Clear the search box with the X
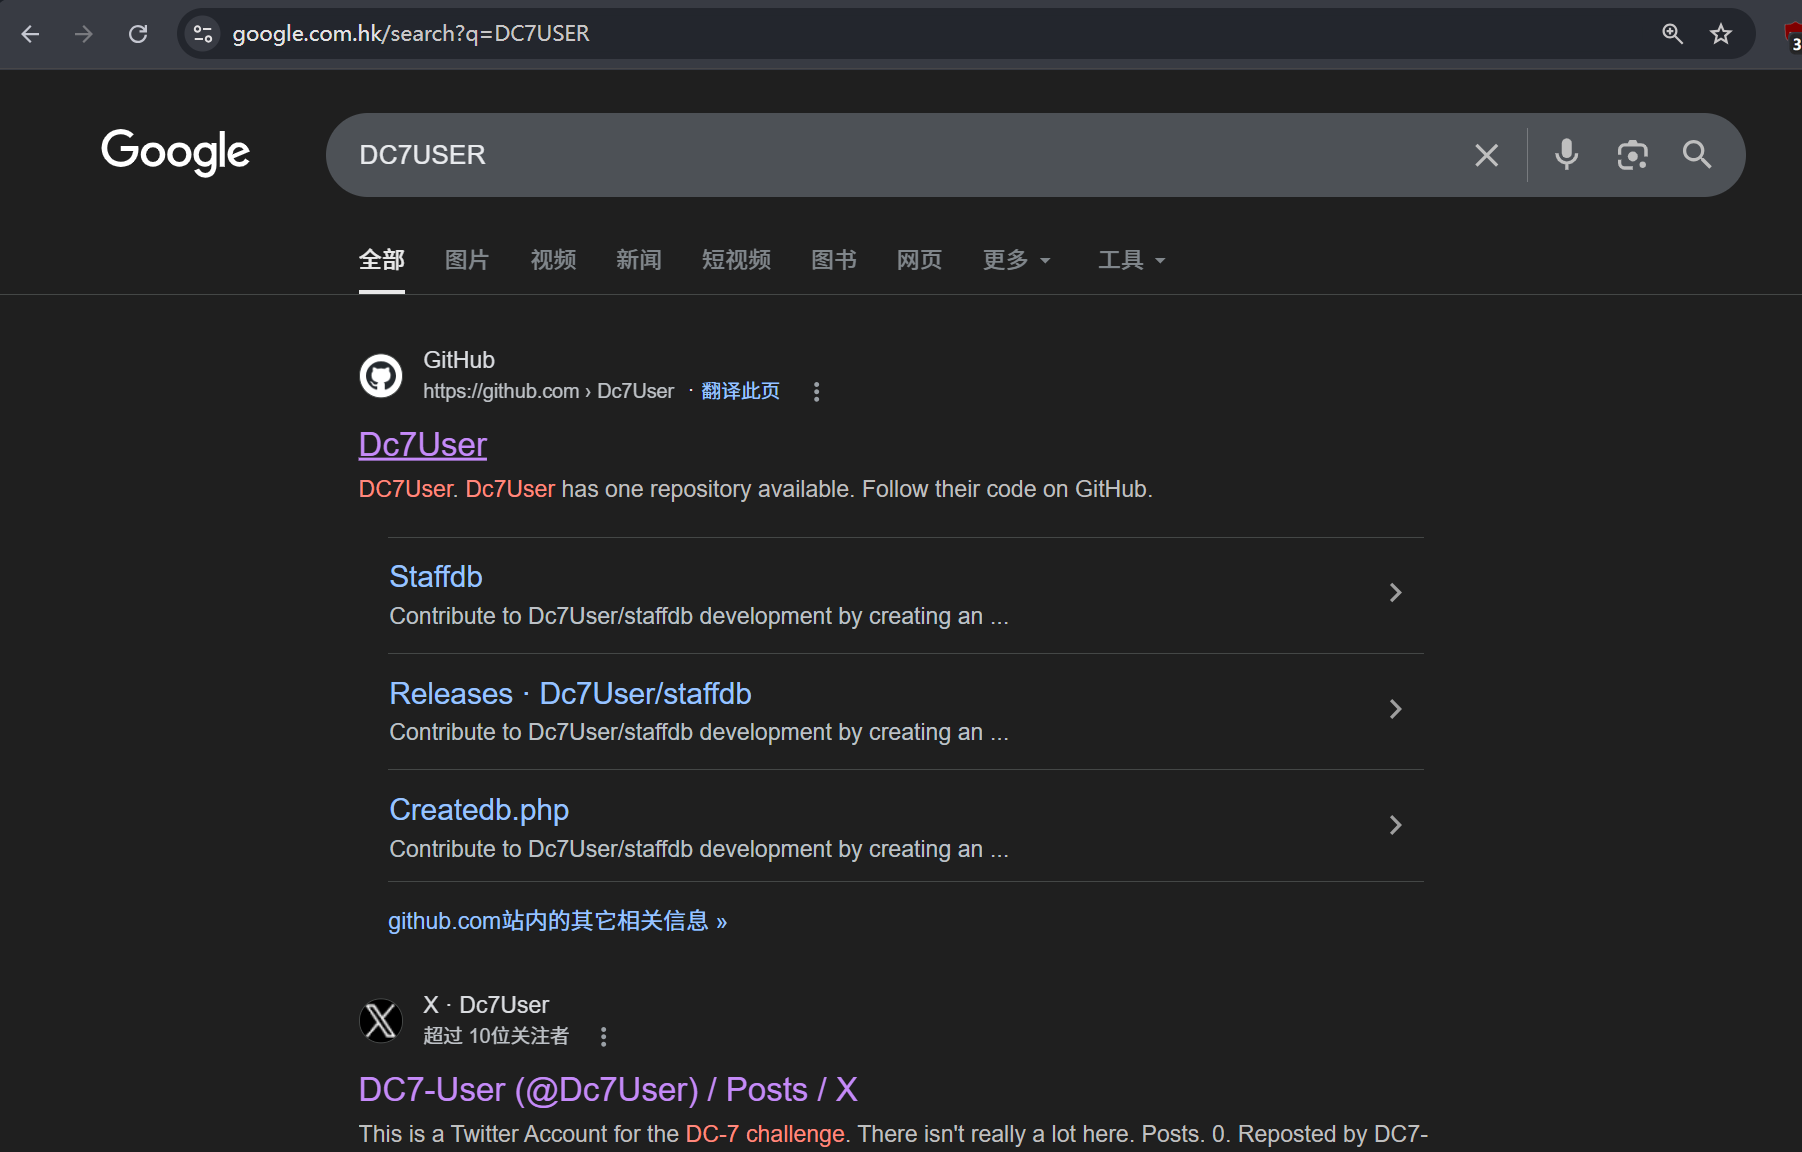 tap(1486, 155)
